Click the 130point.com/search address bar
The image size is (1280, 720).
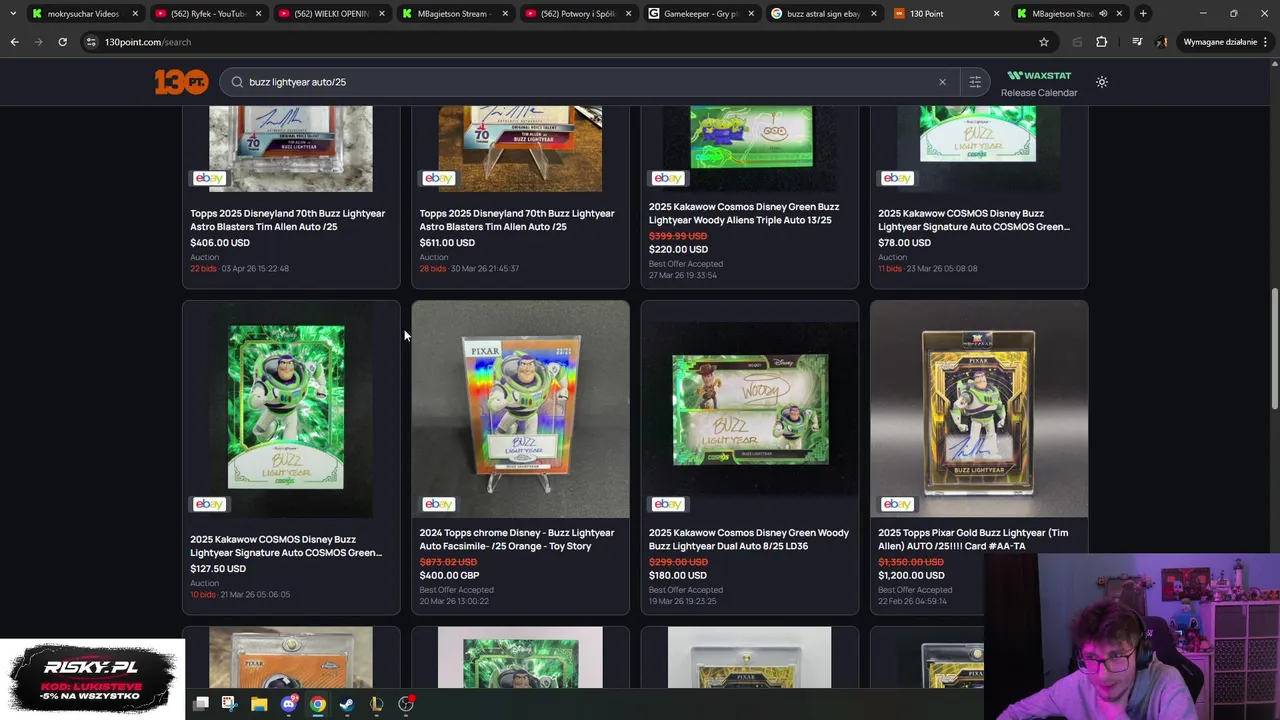point(560,42)
